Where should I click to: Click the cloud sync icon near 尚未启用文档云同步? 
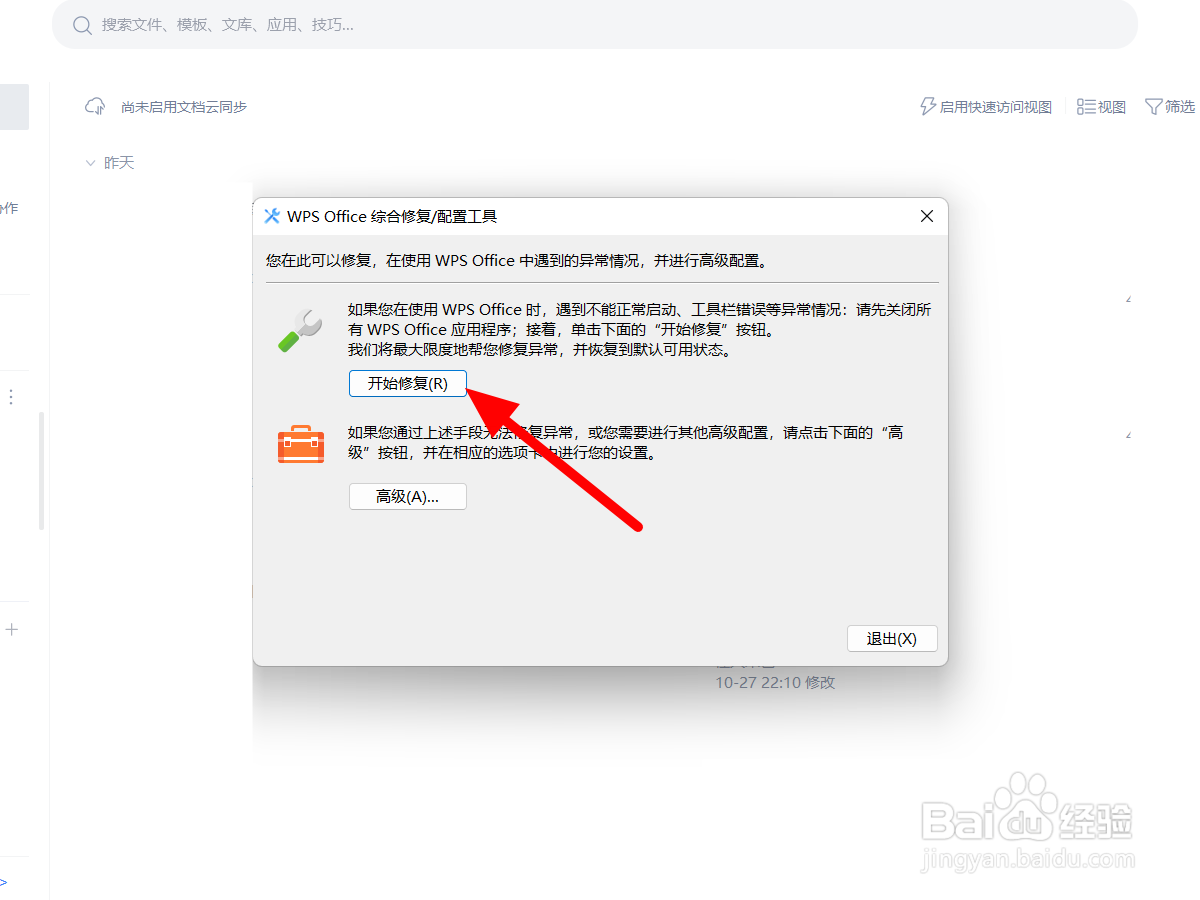pos(94,106)
